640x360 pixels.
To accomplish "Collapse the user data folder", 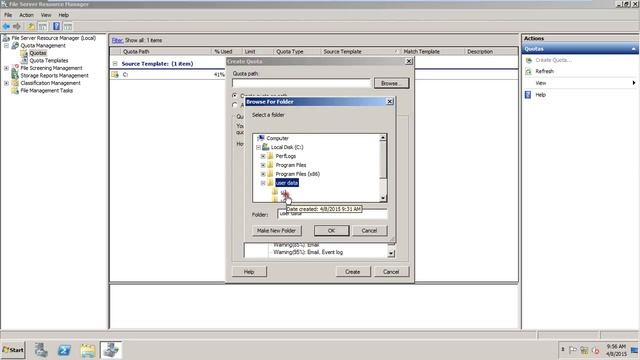I will 263,183.
